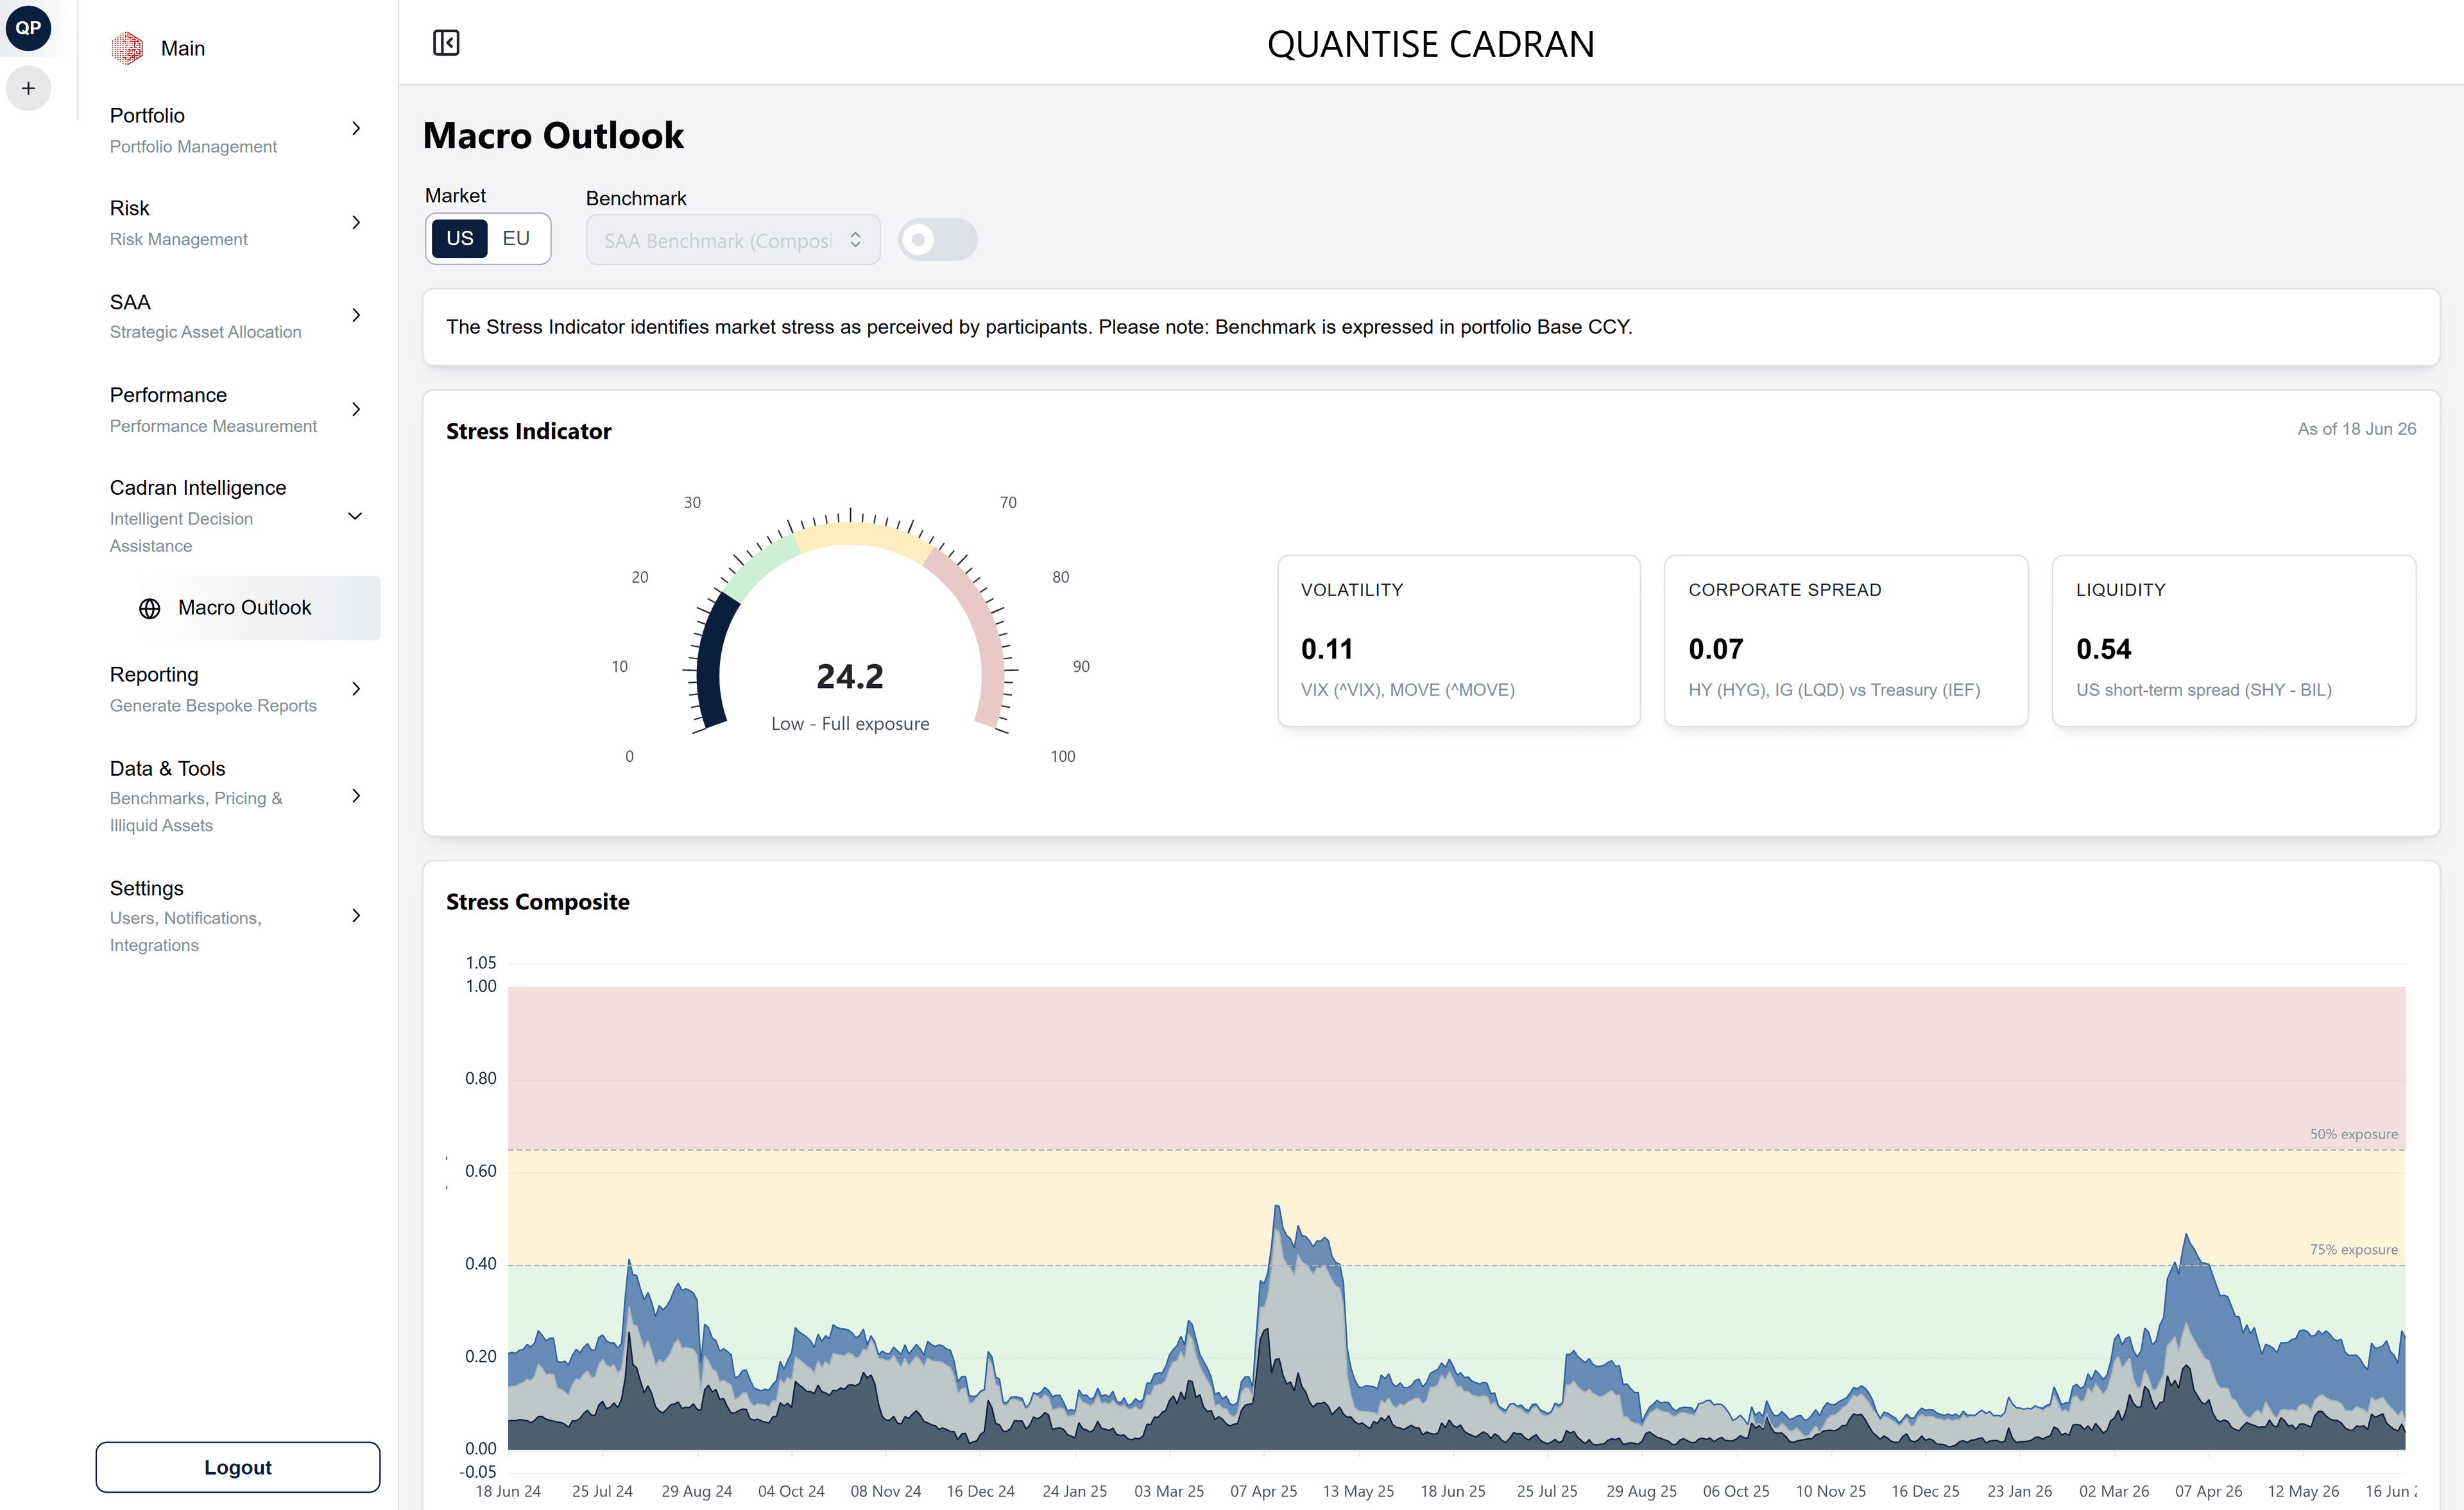Click the 24.2 gauge value
This screenshot has height=1510, width=2464.
click(850, 677)
